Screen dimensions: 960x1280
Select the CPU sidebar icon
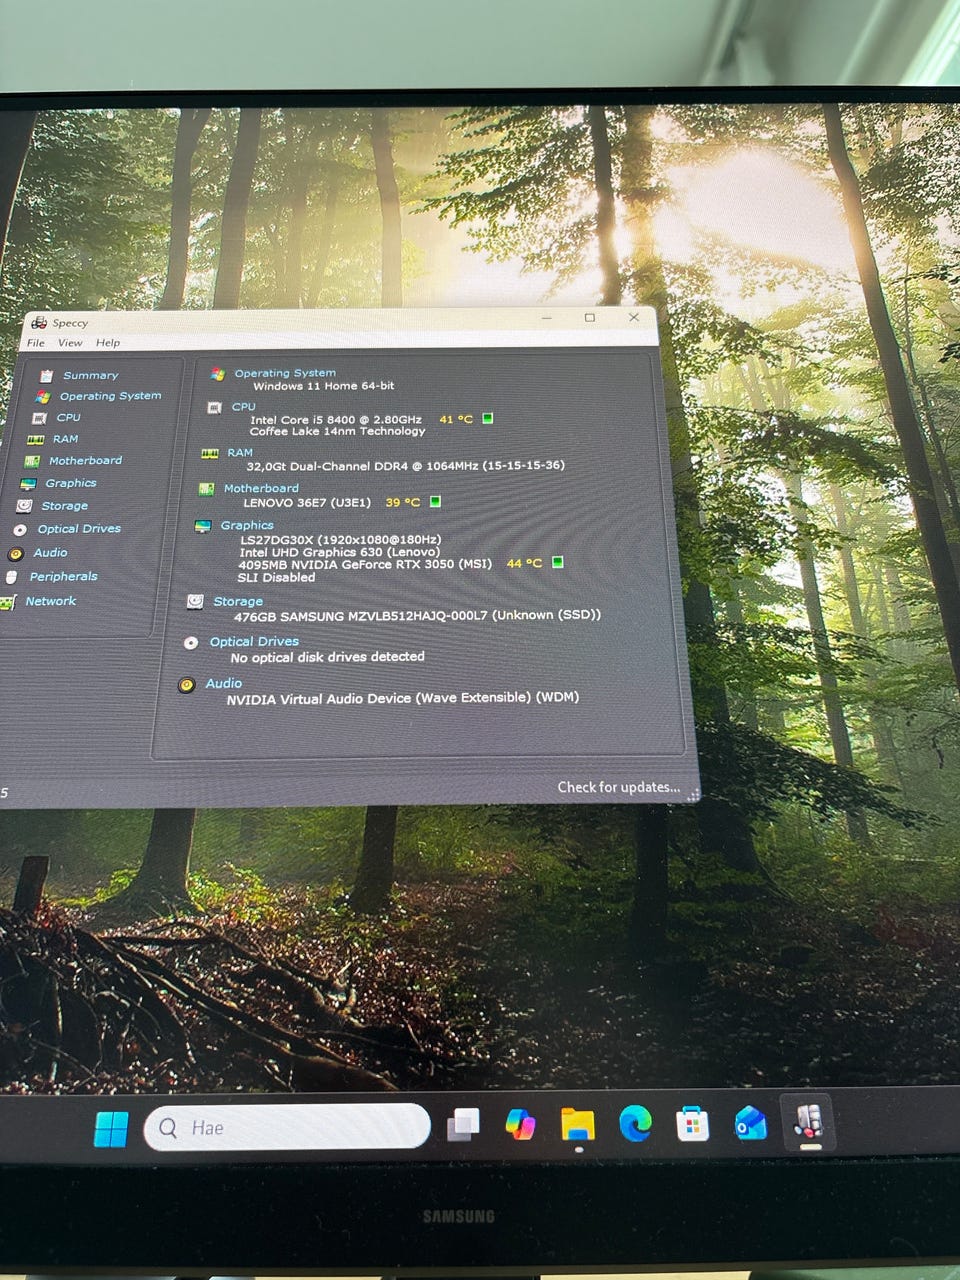39,418
